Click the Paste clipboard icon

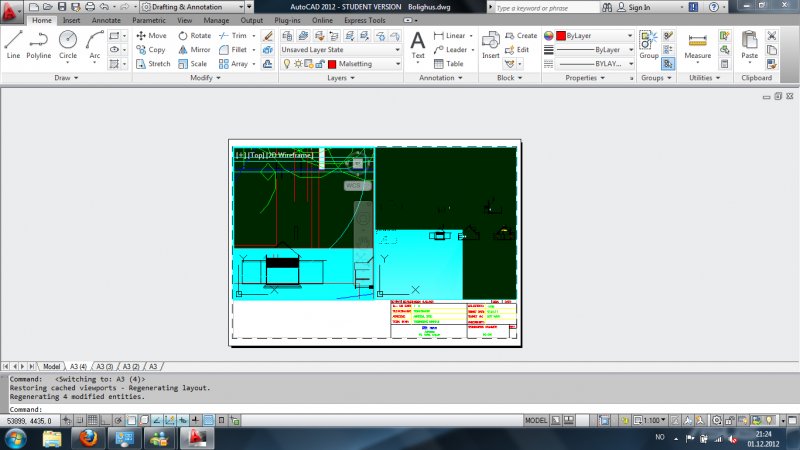click(x=750, y=44)
